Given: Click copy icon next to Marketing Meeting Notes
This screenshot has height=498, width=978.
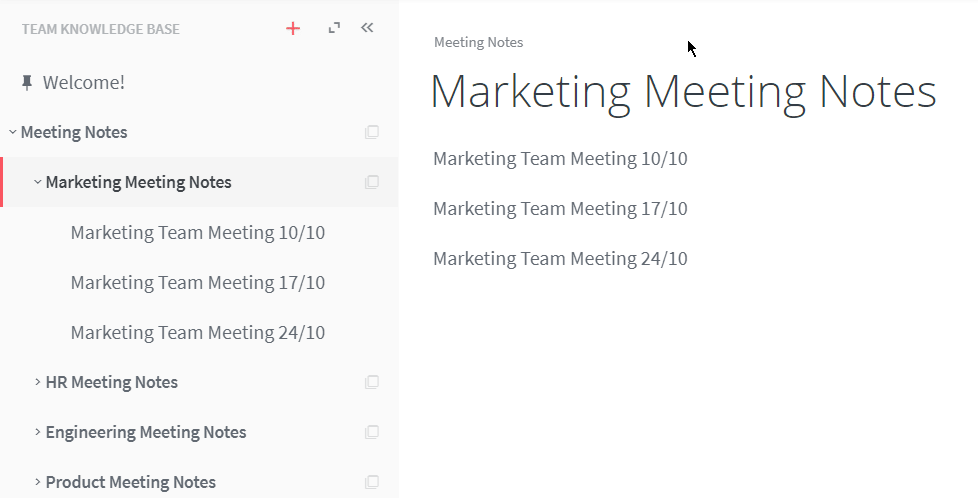Looking at the screenshot, I should tap(372, 182).
